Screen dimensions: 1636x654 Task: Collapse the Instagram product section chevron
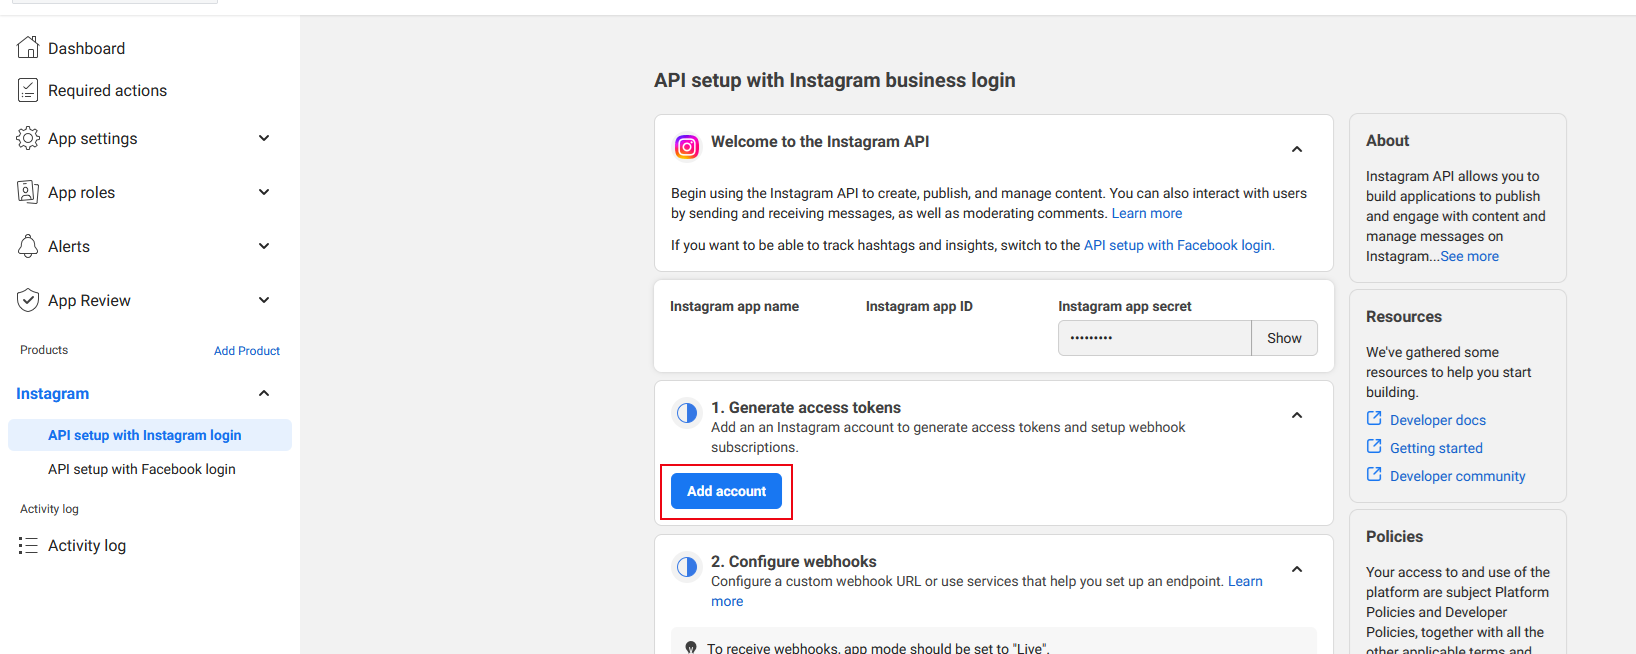click(264, 393)
